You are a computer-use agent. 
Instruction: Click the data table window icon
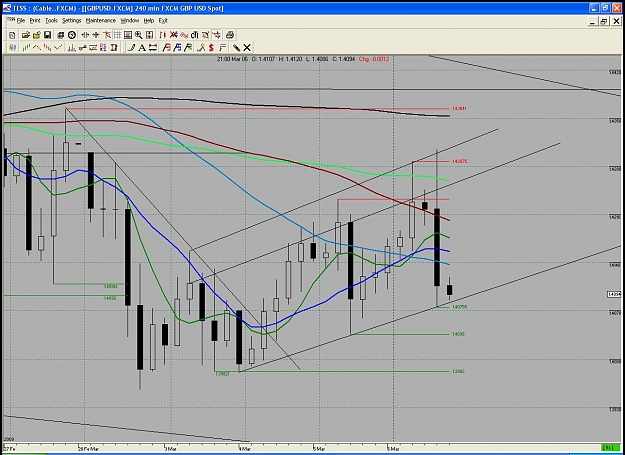[128, 35]
